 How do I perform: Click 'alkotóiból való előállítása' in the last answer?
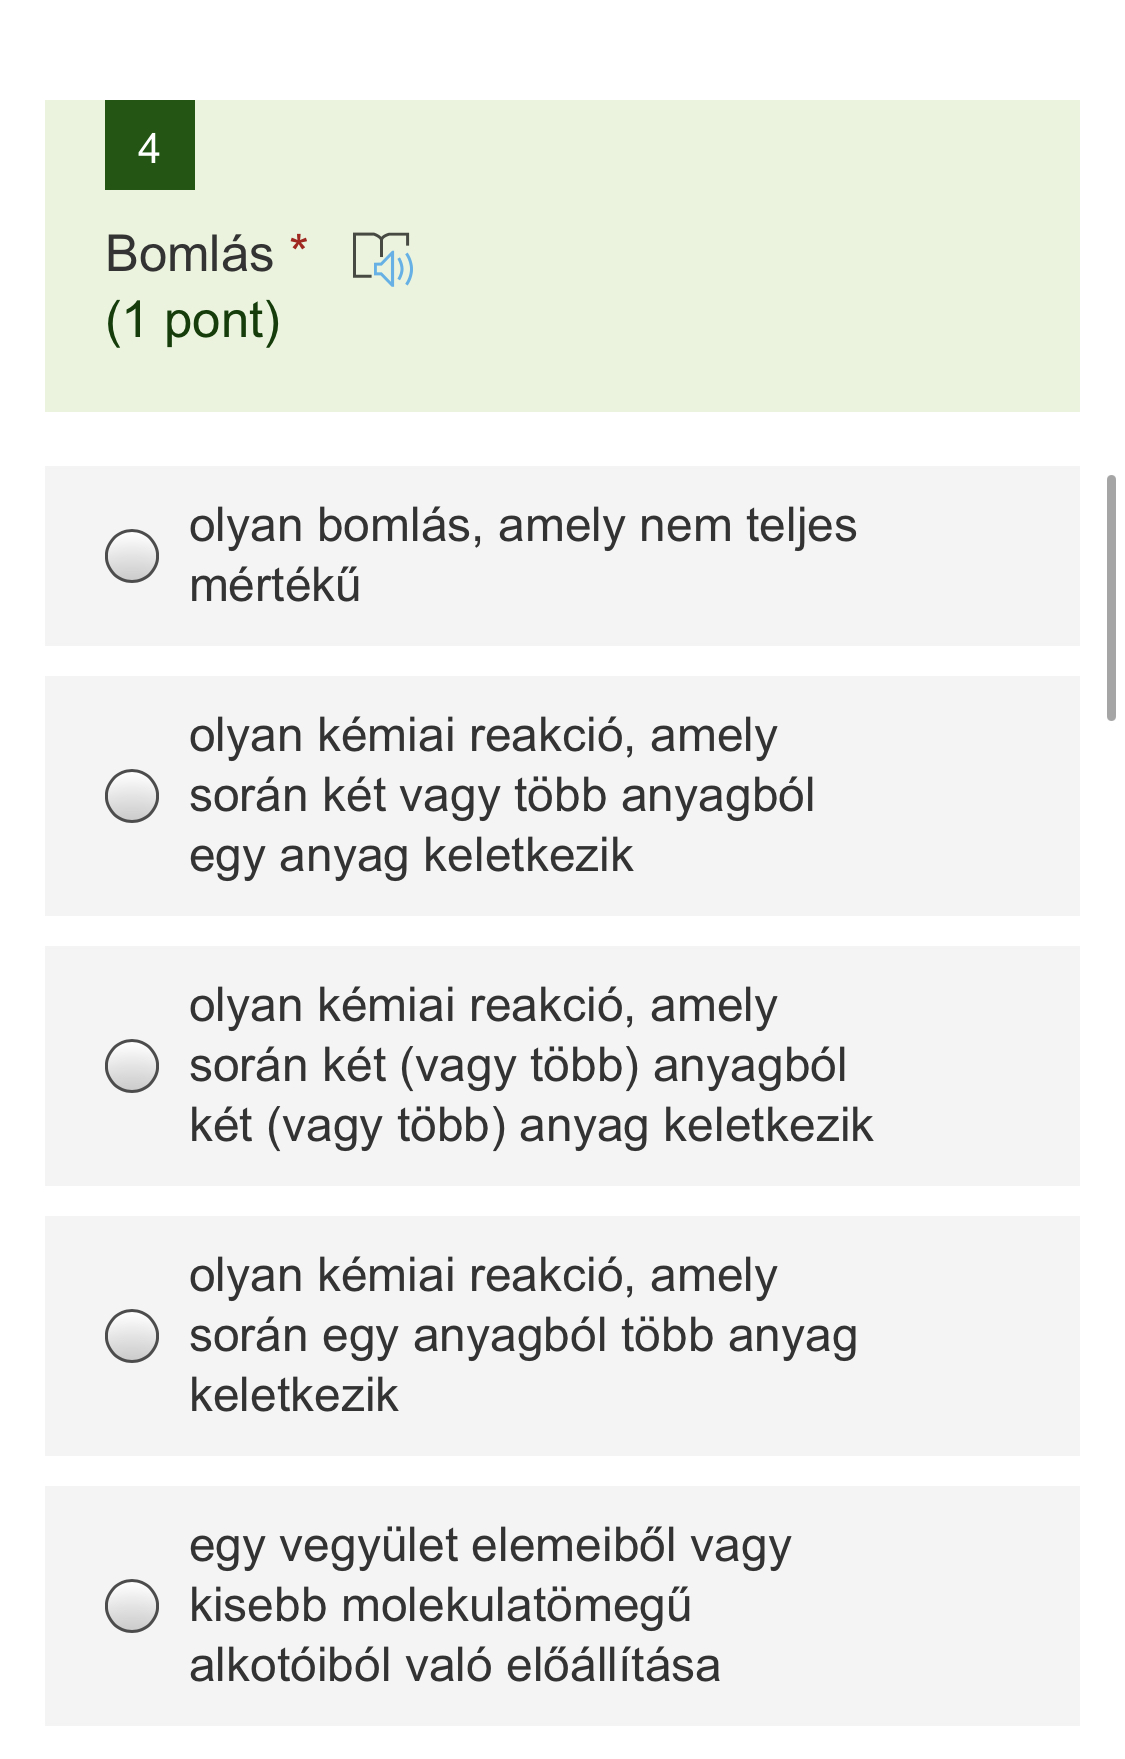point(455,1666)
